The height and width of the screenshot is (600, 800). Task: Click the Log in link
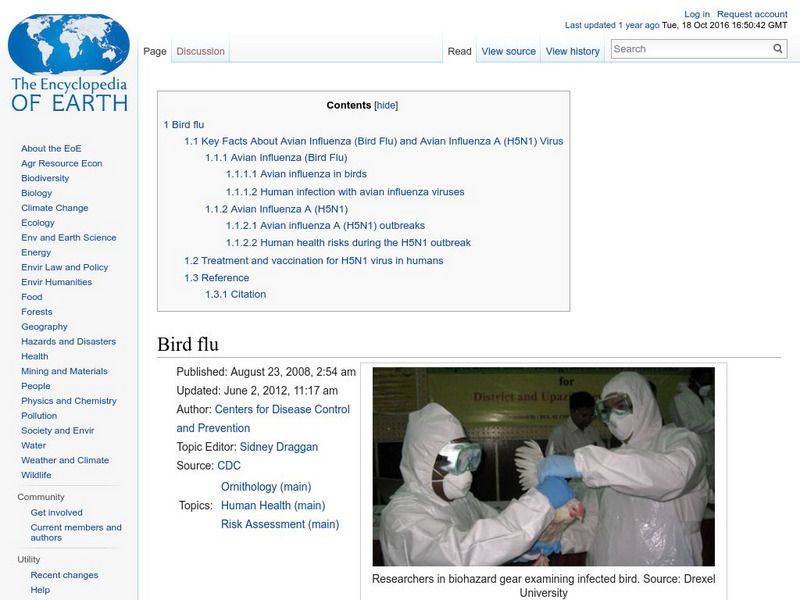697,15
